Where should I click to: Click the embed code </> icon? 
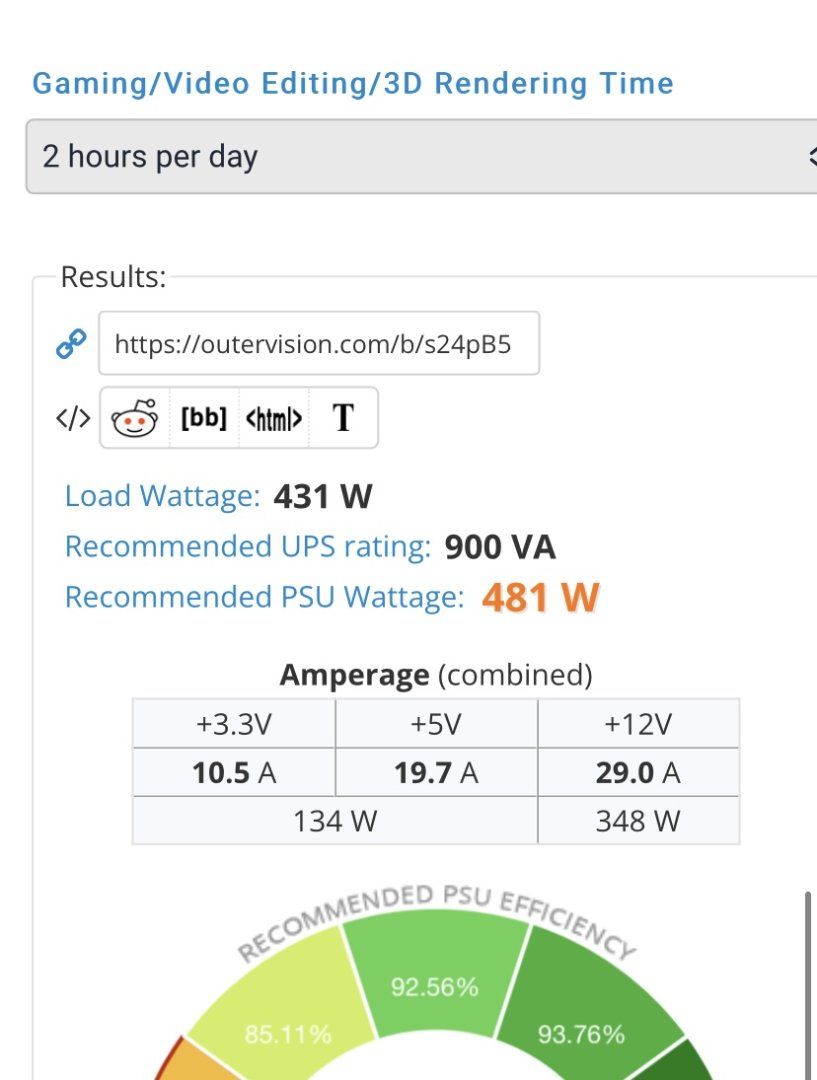tap(73, 418)
